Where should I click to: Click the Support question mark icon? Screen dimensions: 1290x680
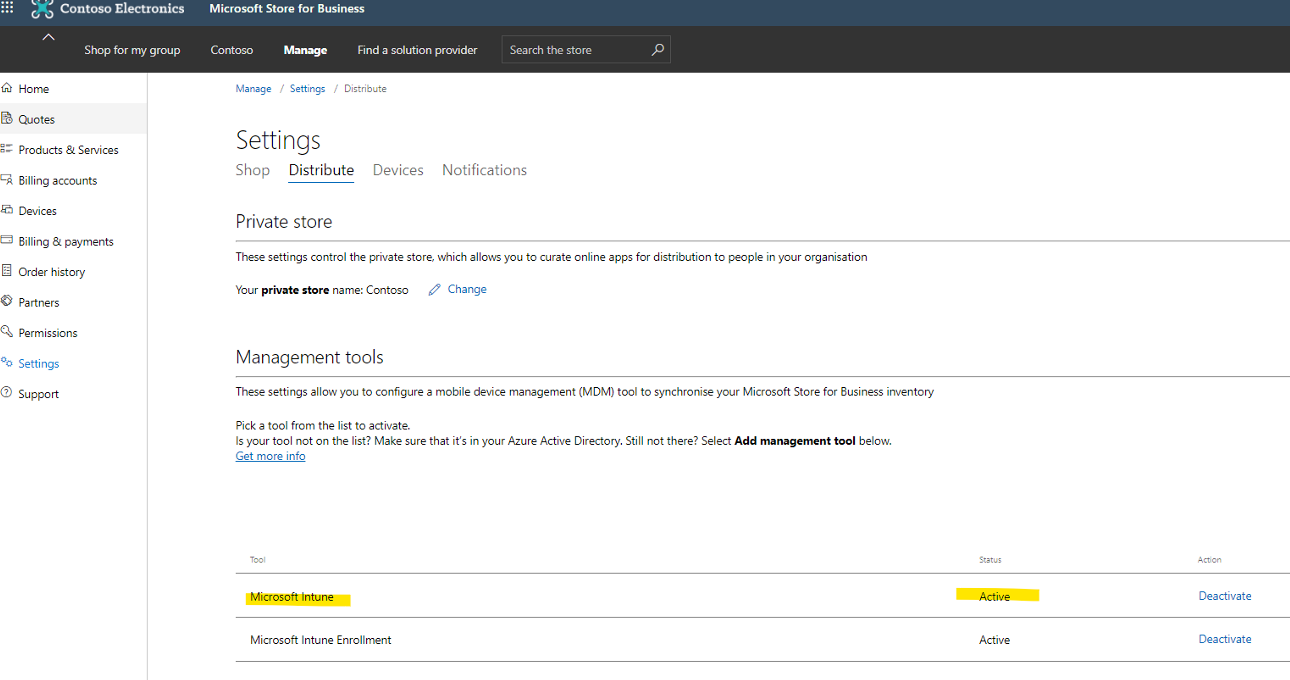point(7,393)
